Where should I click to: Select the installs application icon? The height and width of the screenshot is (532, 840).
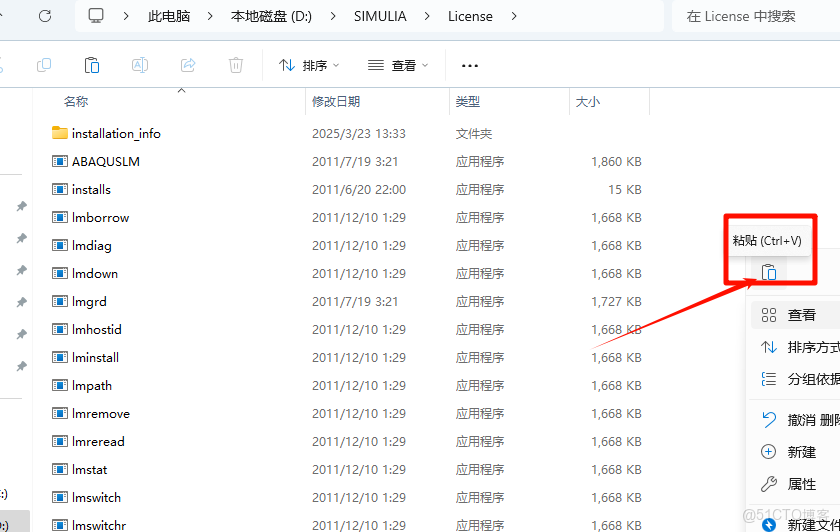pyautogui.click(x=59, y=189)
